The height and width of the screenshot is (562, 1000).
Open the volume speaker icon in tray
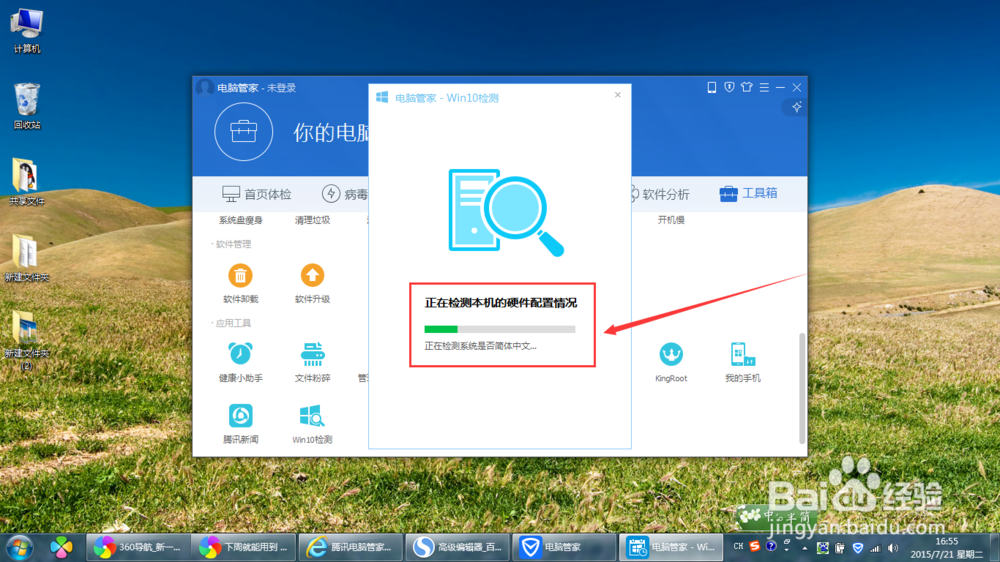pyautogui.click(x=893, y=548)
